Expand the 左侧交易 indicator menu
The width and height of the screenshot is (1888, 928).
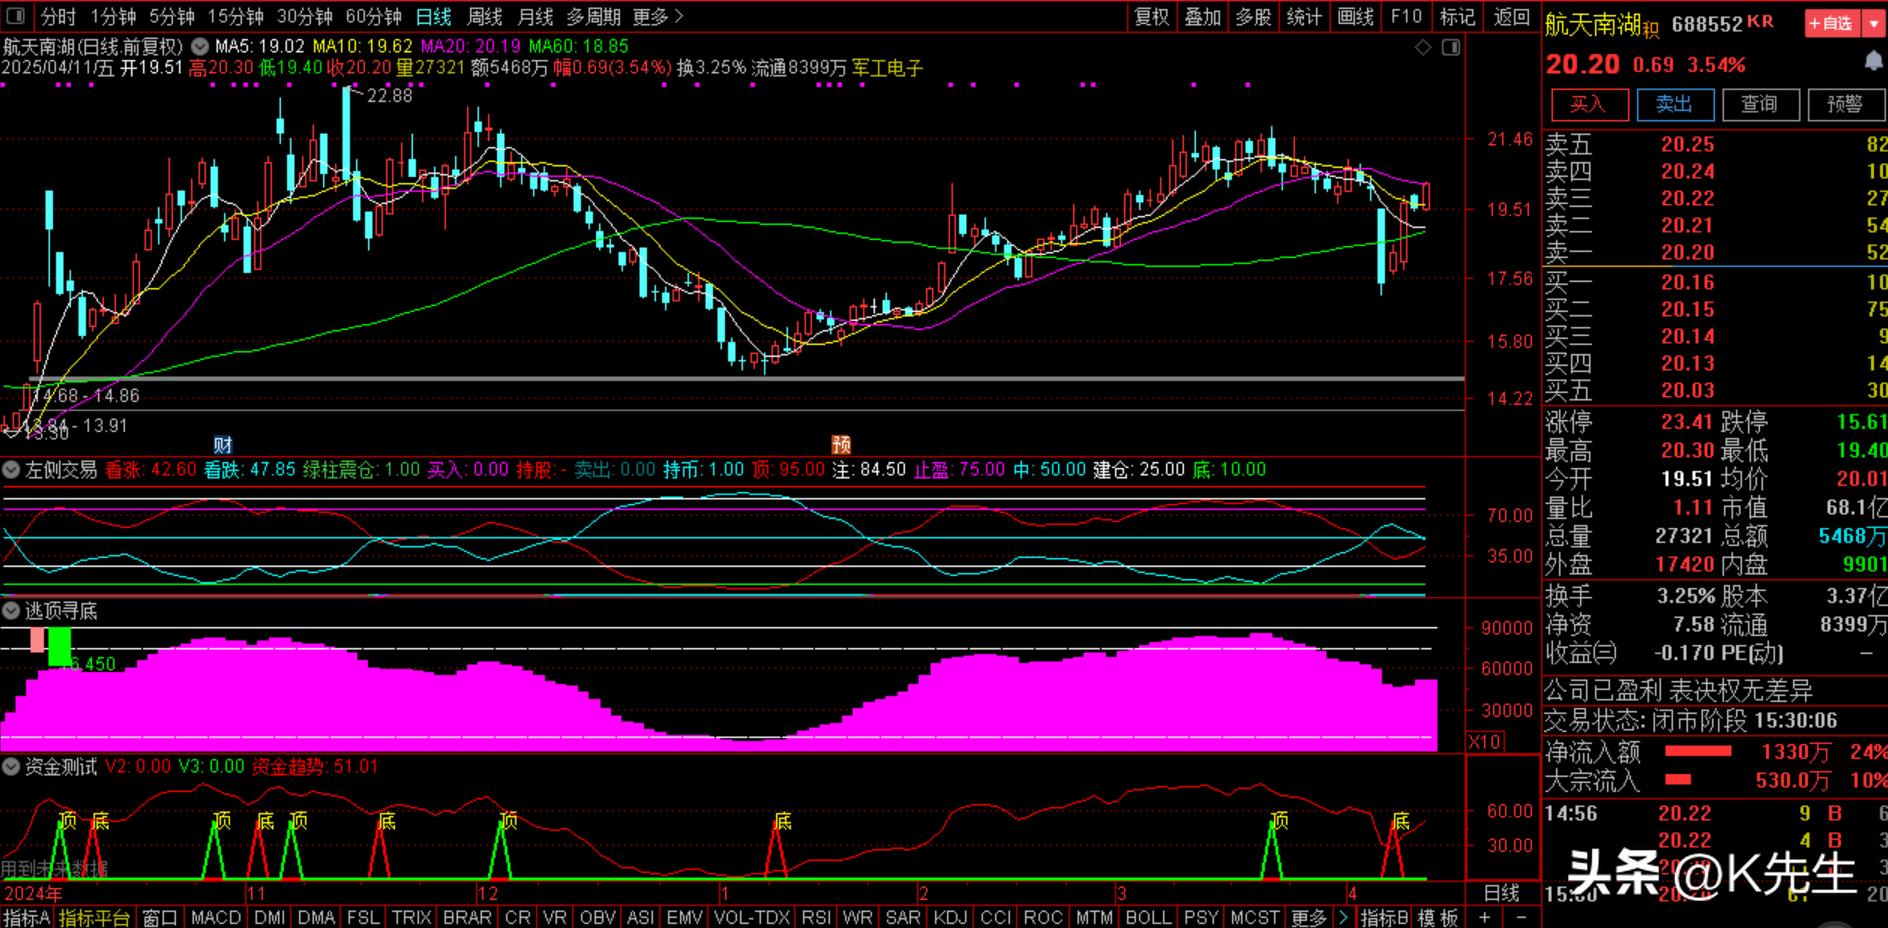(x=11, y=469)
